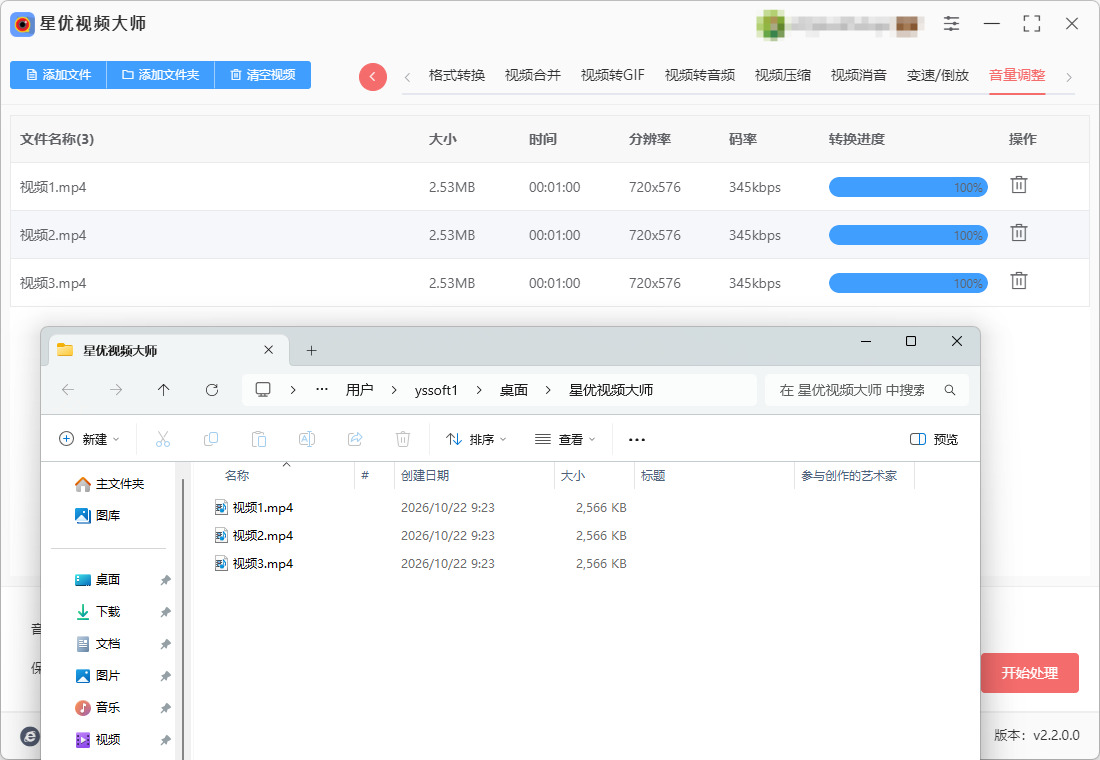
Task: Click the 添加文件夹 button
Action: 161,74
